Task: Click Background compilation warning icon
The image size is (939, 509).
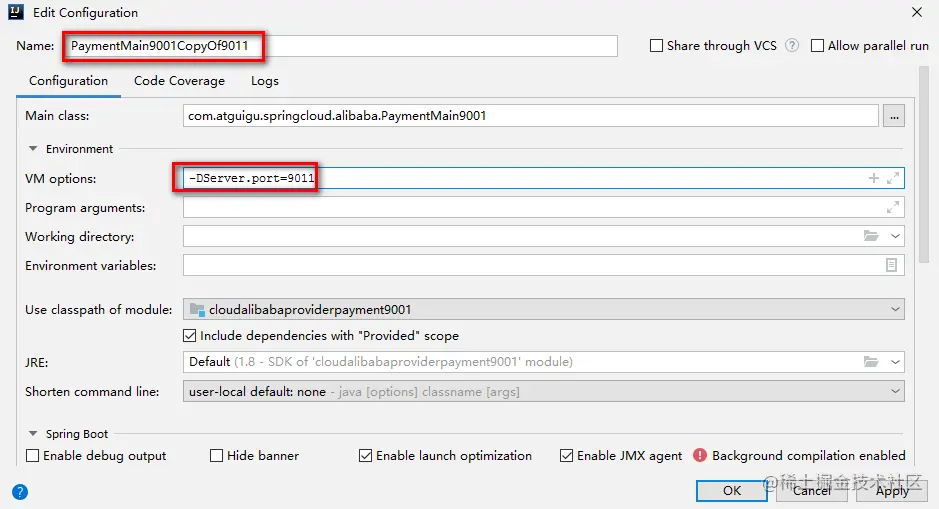Action: click(x=699, y=455)
